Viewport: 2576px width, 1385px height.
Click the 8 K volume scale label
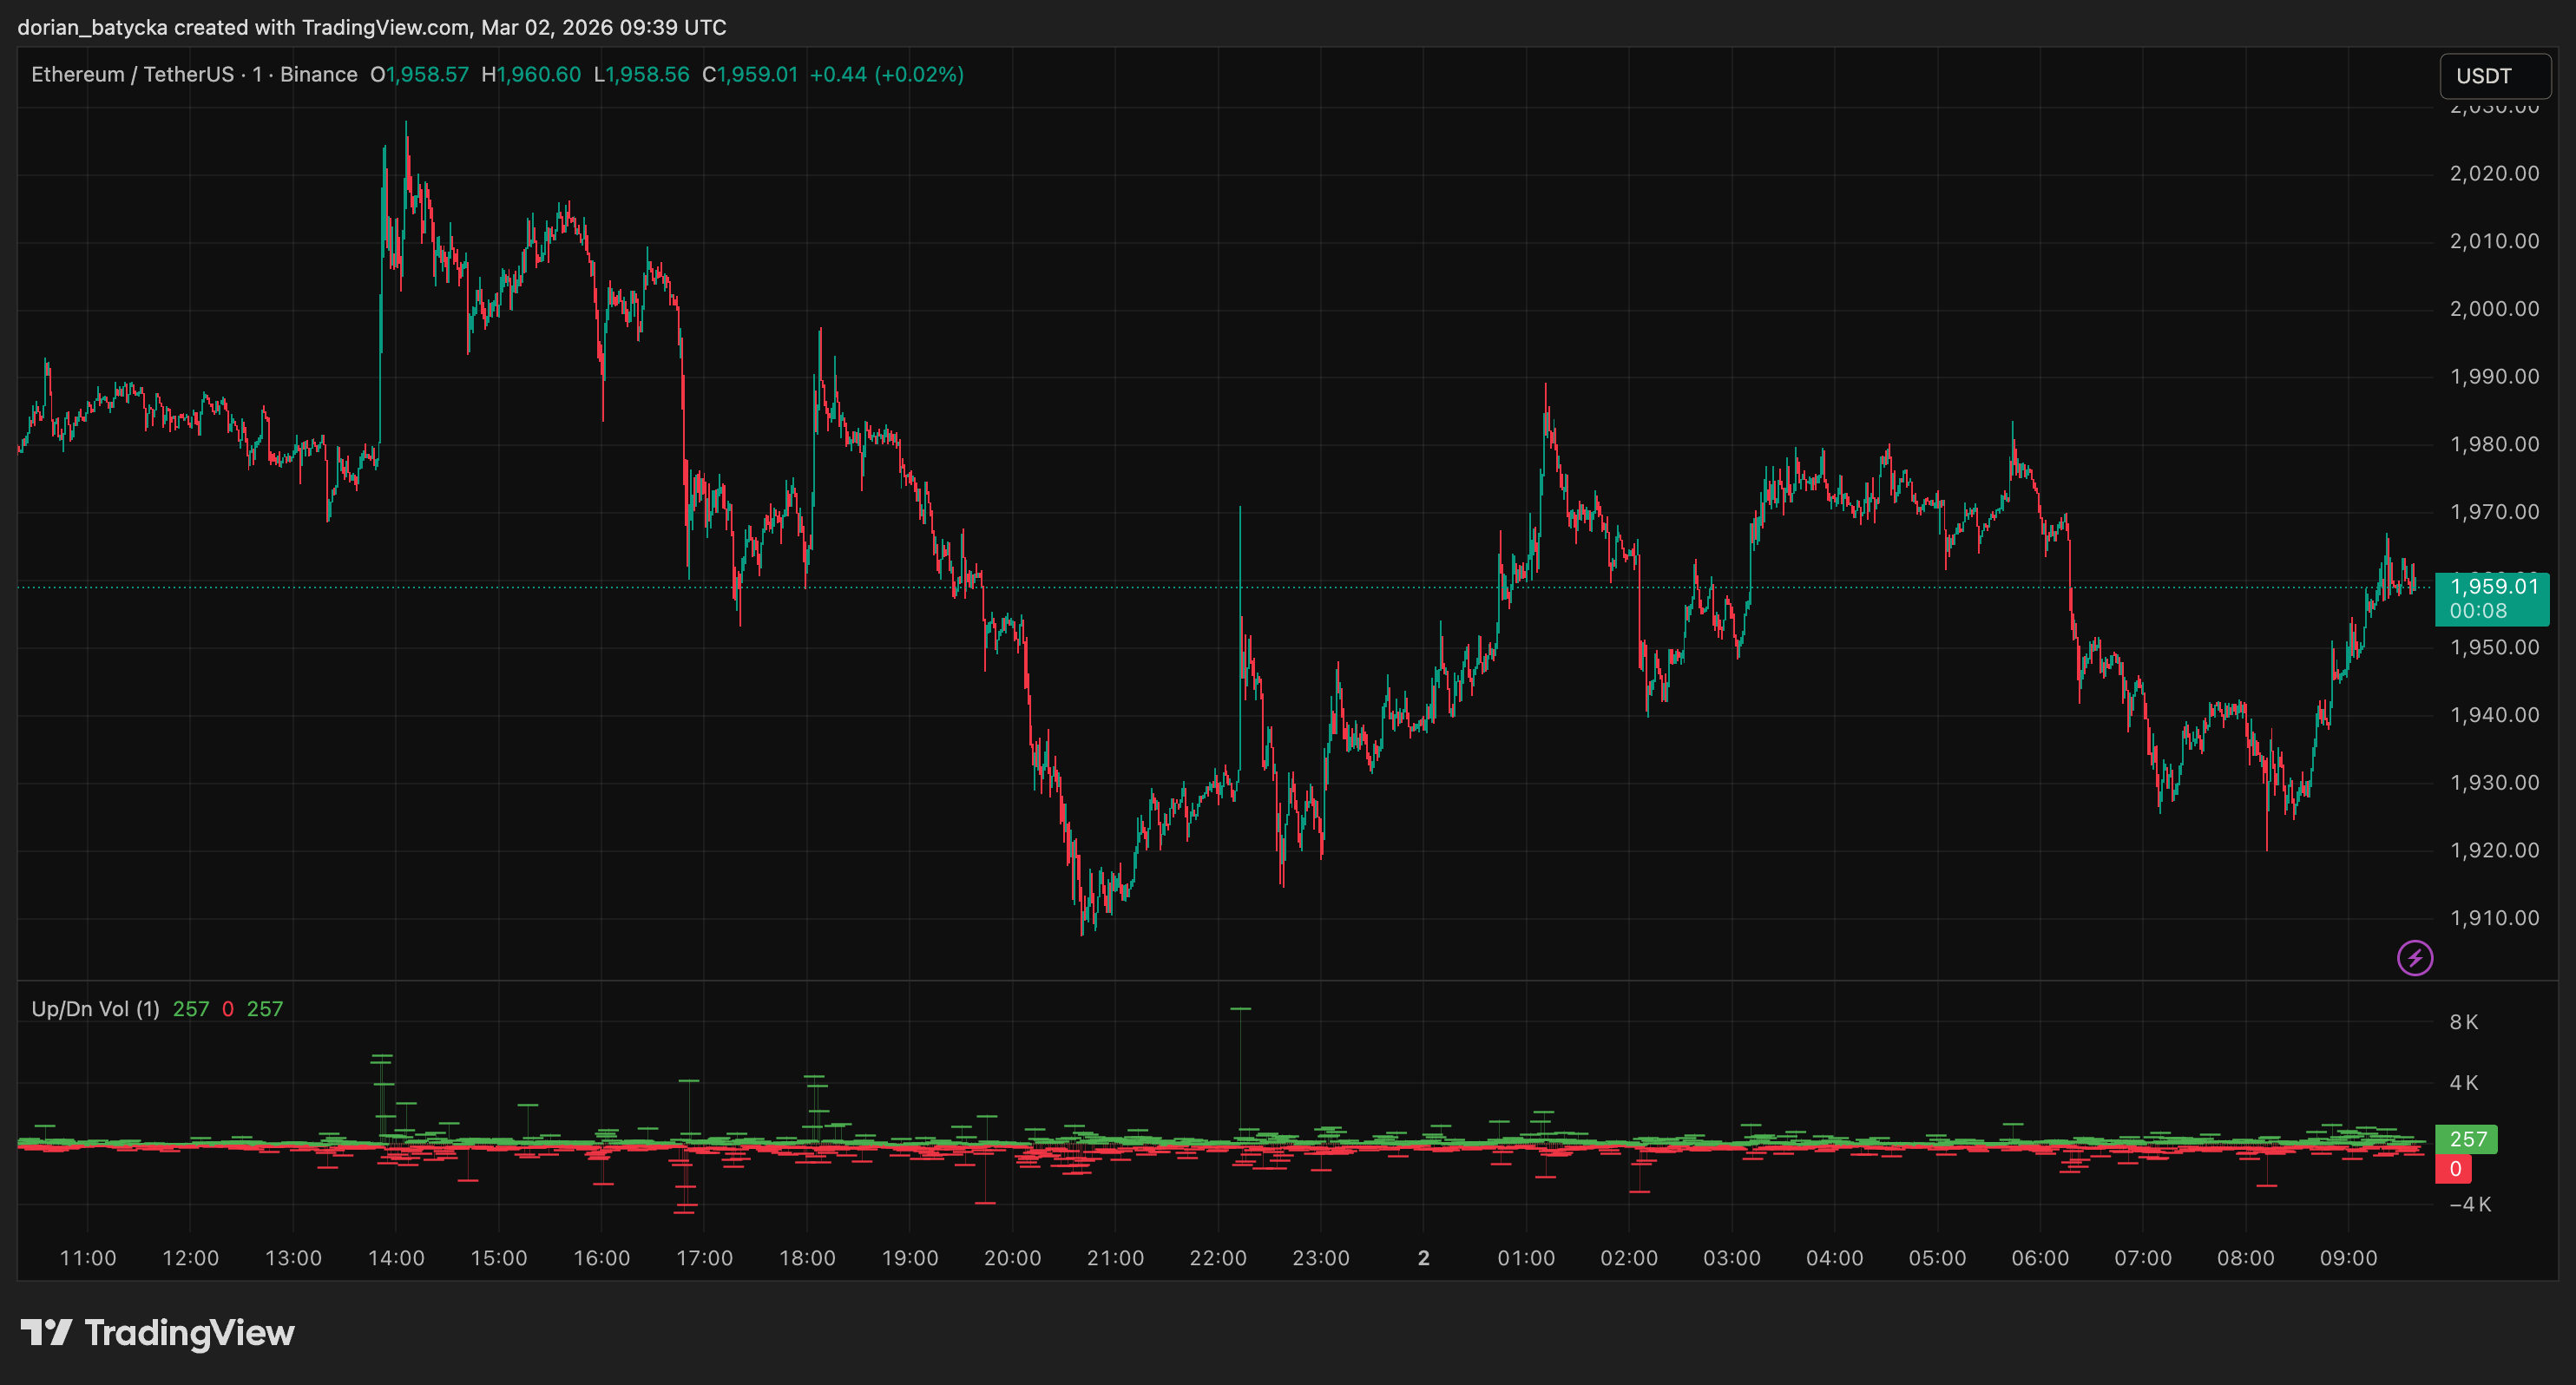2463,1022
